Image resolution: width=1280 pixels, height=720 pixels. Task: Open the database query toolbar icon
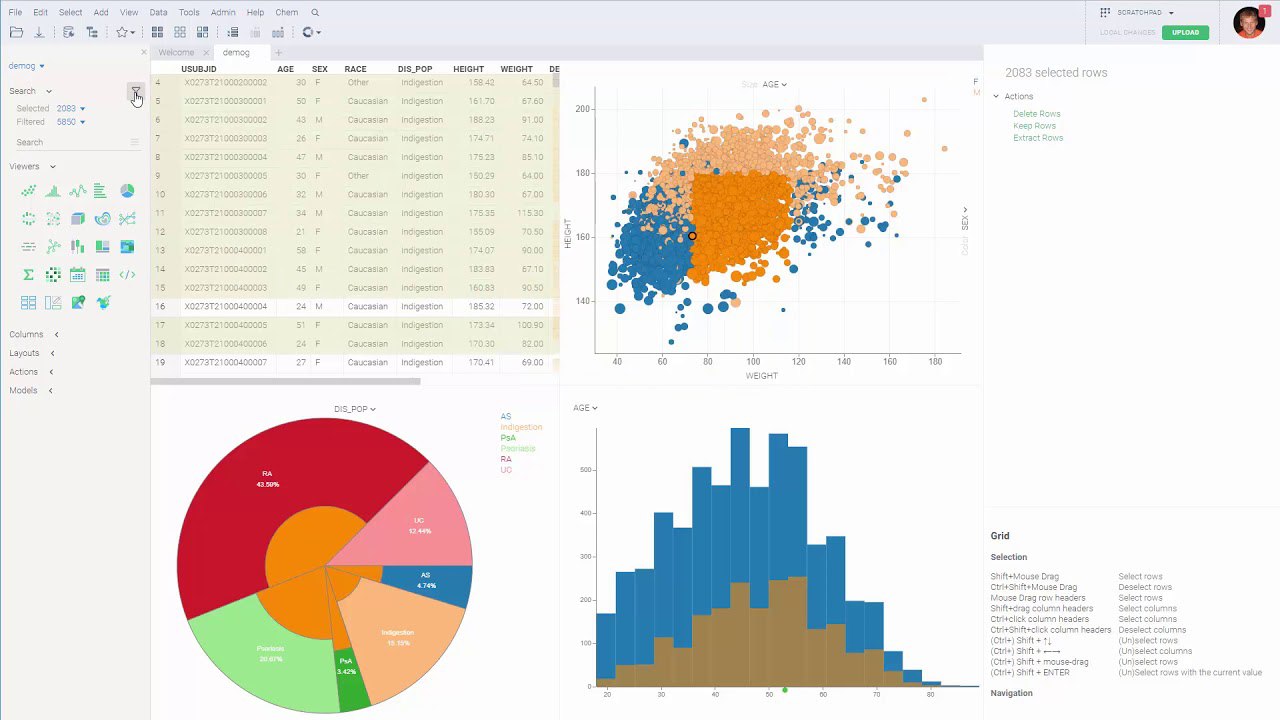pos(69,32)
